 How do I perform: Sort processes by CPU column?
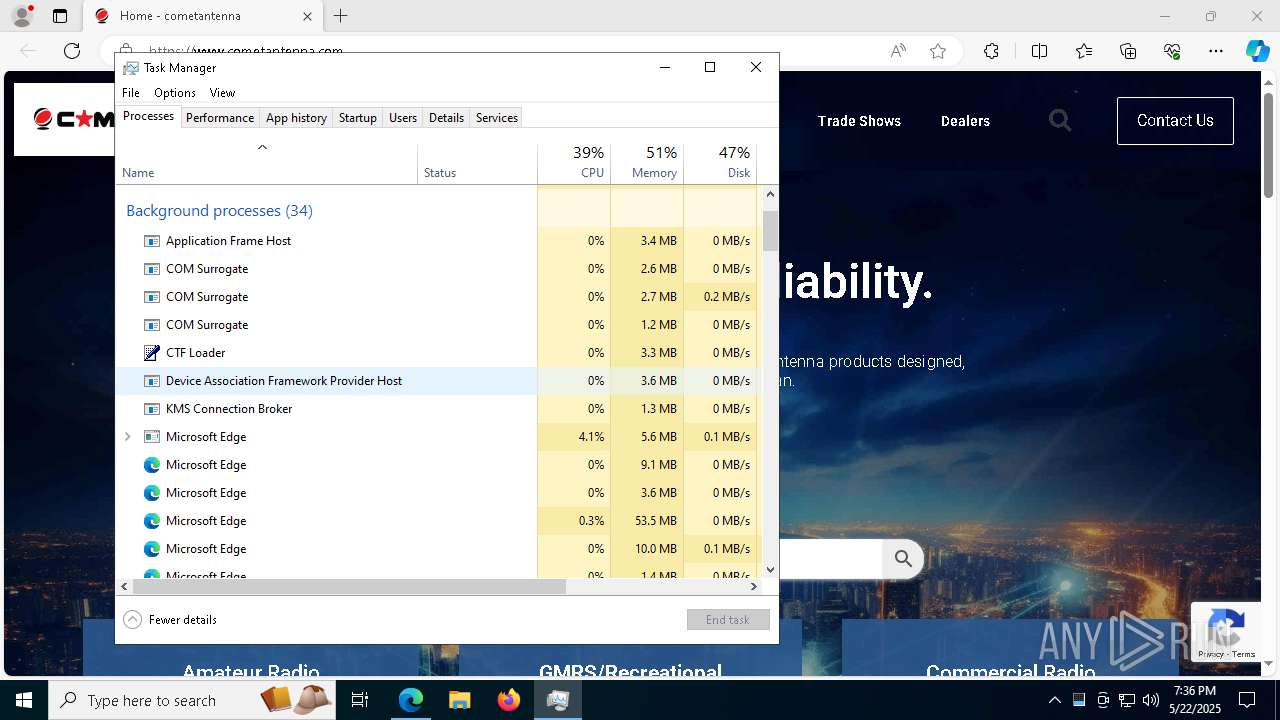point(574,163)
